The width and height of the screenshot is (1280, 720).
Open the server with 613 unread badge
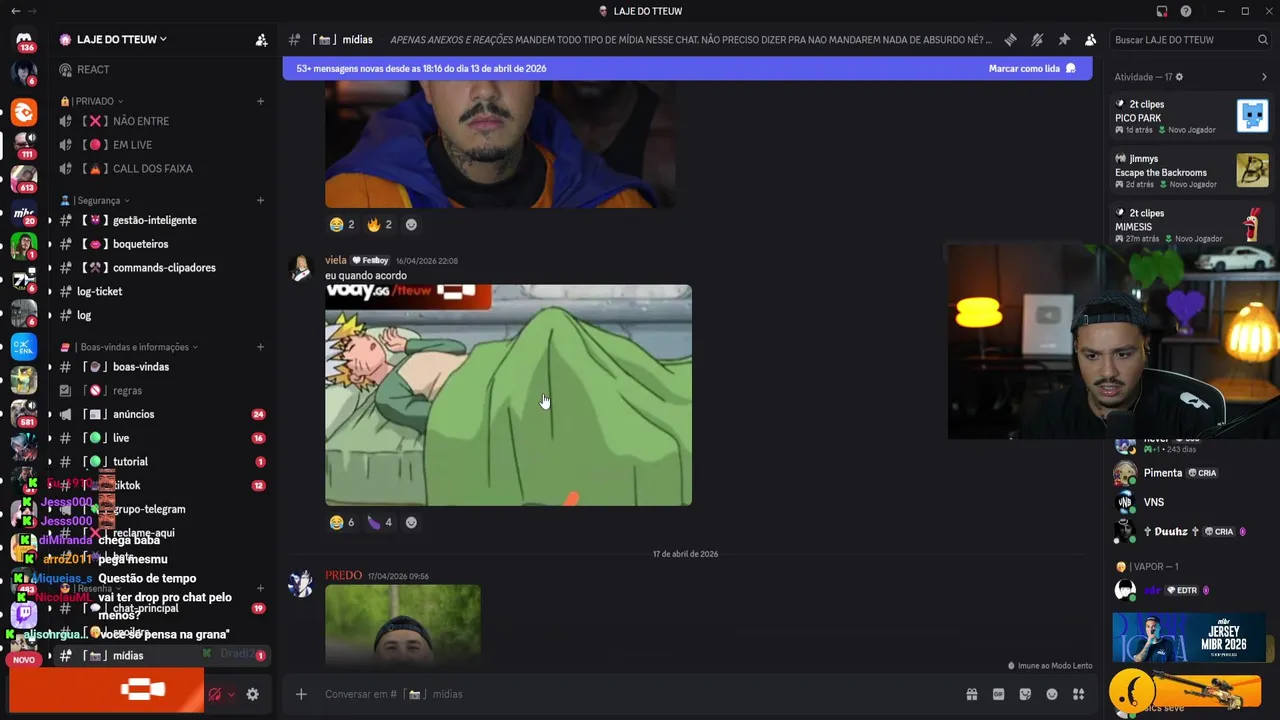[x=24, y=178]
